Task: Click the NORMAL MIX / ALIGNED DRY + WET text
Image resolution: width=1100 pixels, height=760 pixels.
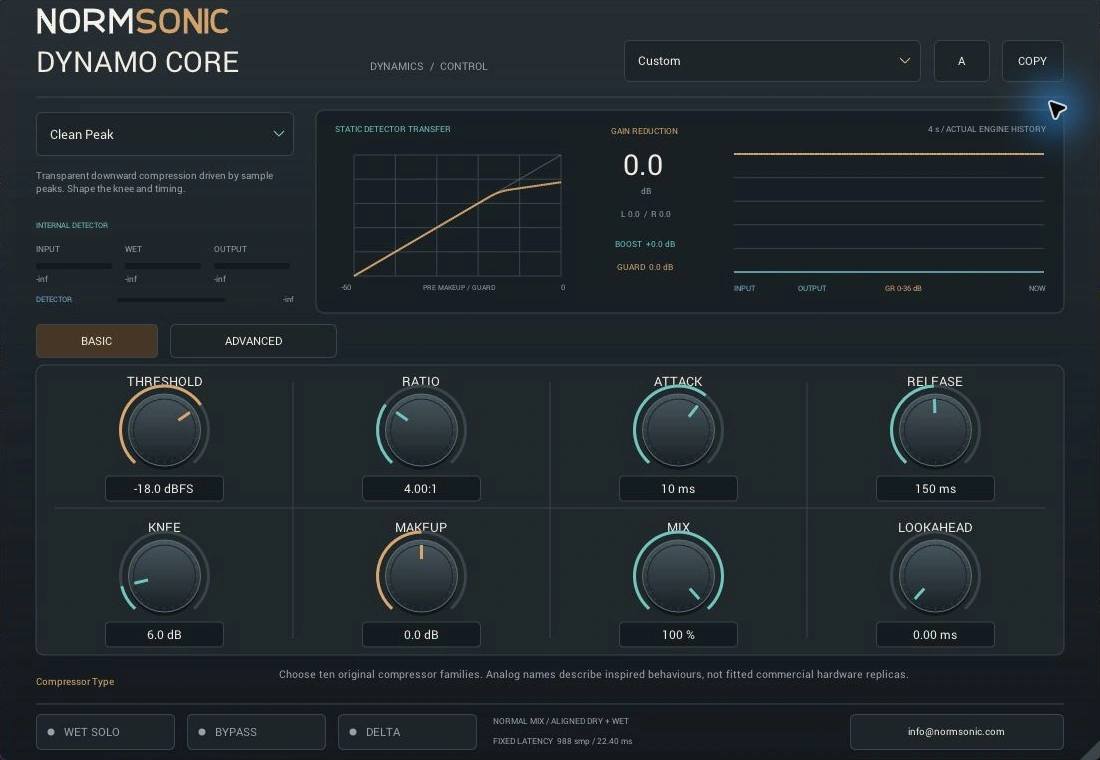Action: [561, 721]
